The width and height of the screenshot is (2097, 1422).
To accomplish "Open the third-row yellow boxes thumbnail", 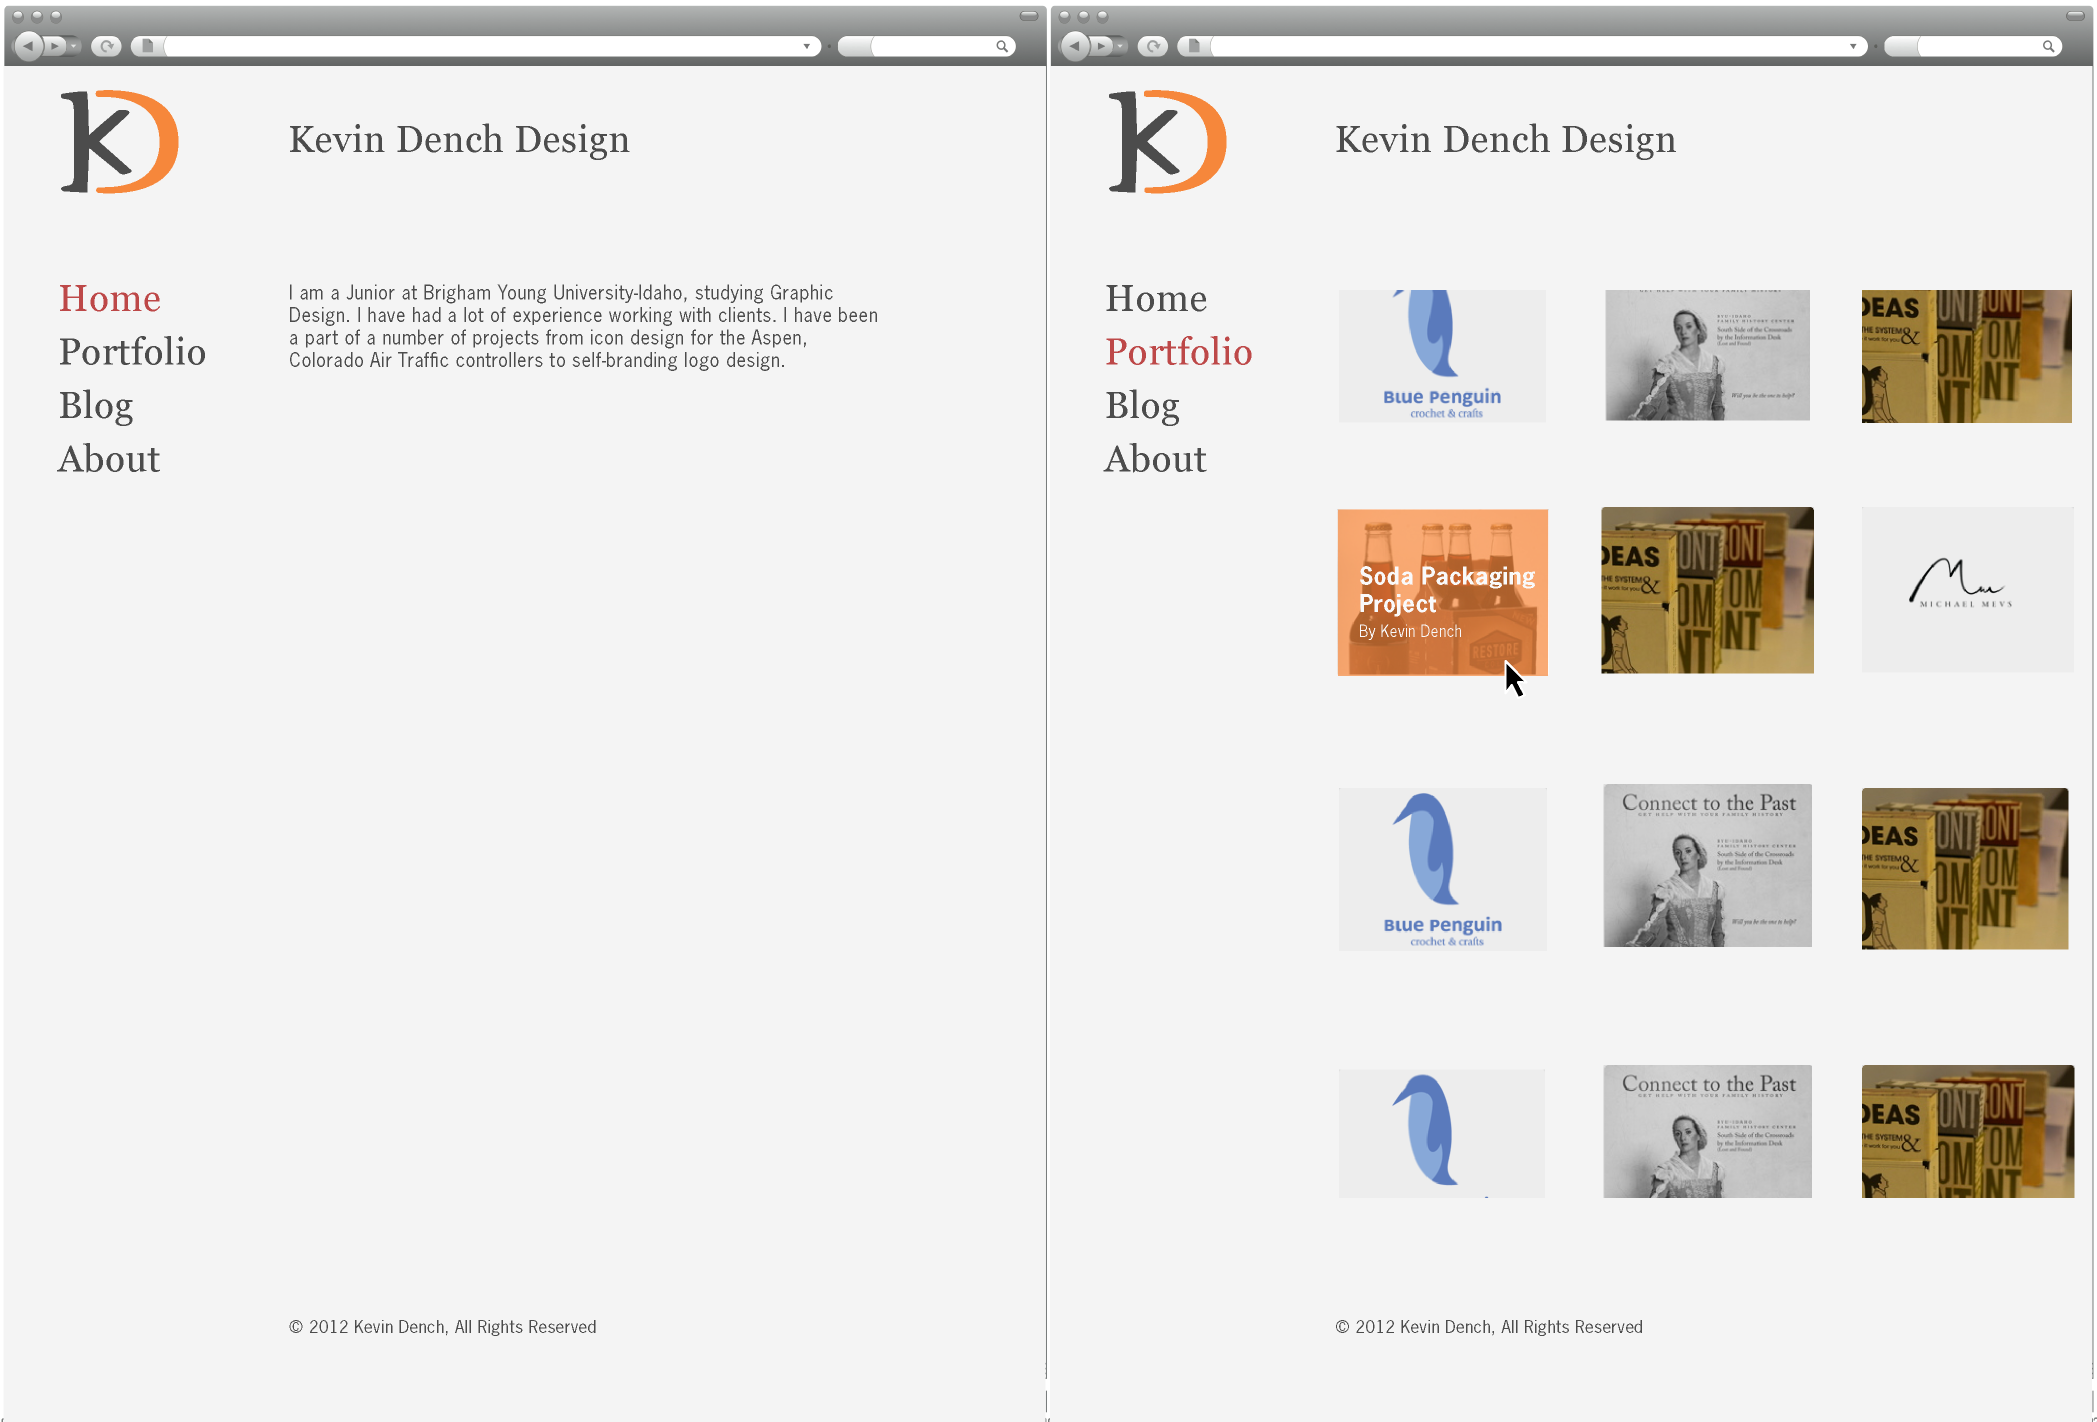I will click(1965, 869).
